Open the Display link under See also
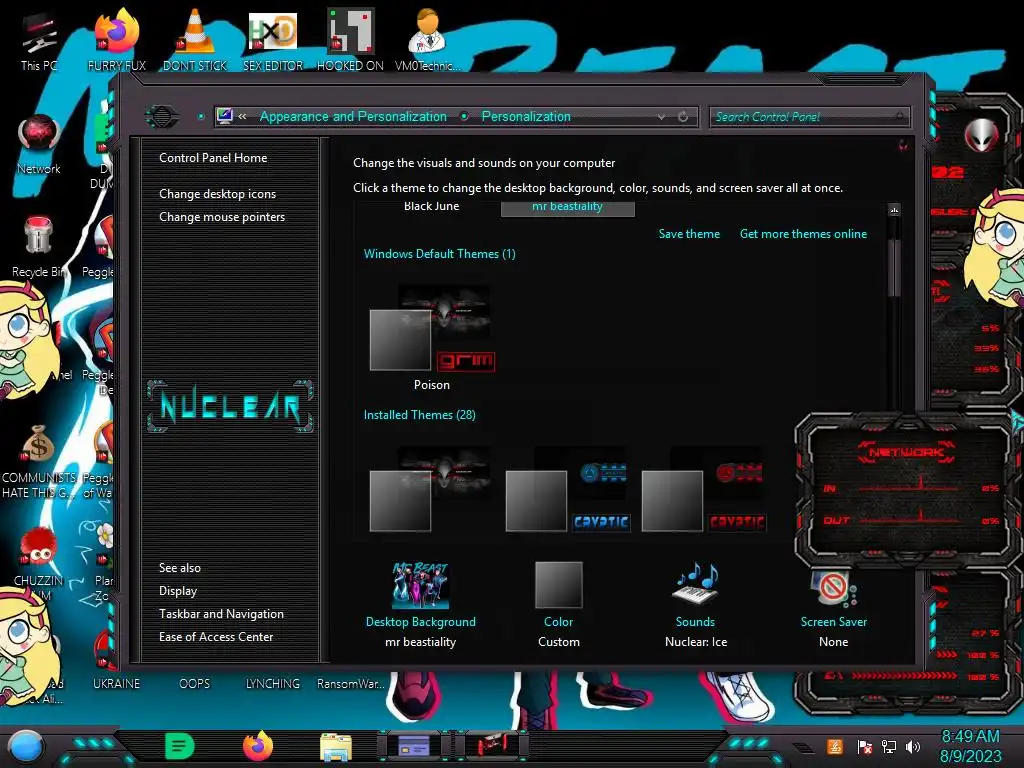The image size is (1024, 768). click(178, 591)
